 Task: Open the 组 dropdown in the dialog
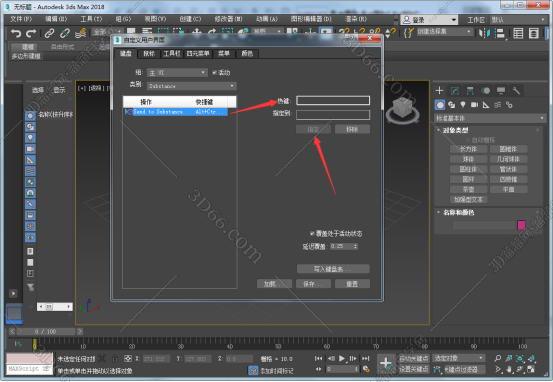click(177, 73)
